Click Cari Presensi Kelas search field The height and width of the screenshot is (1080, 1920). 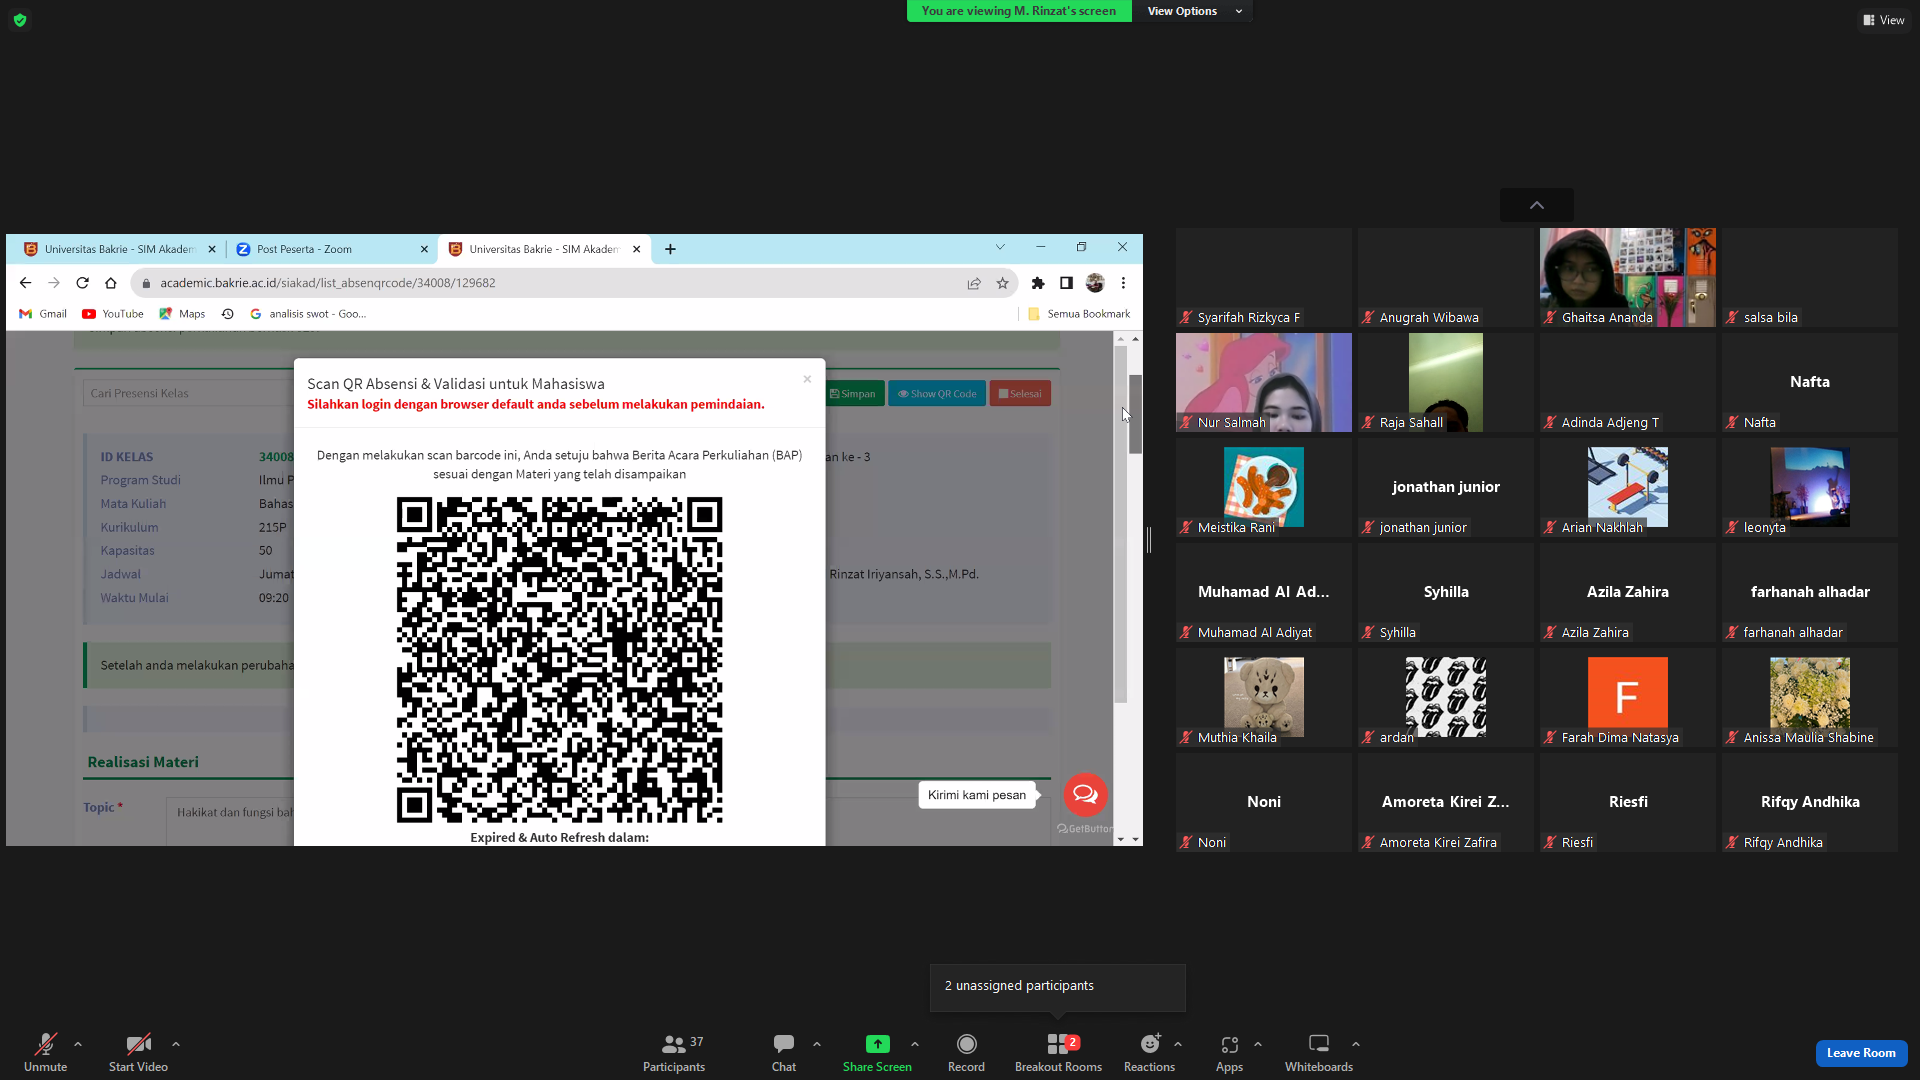tap(188, 393)
